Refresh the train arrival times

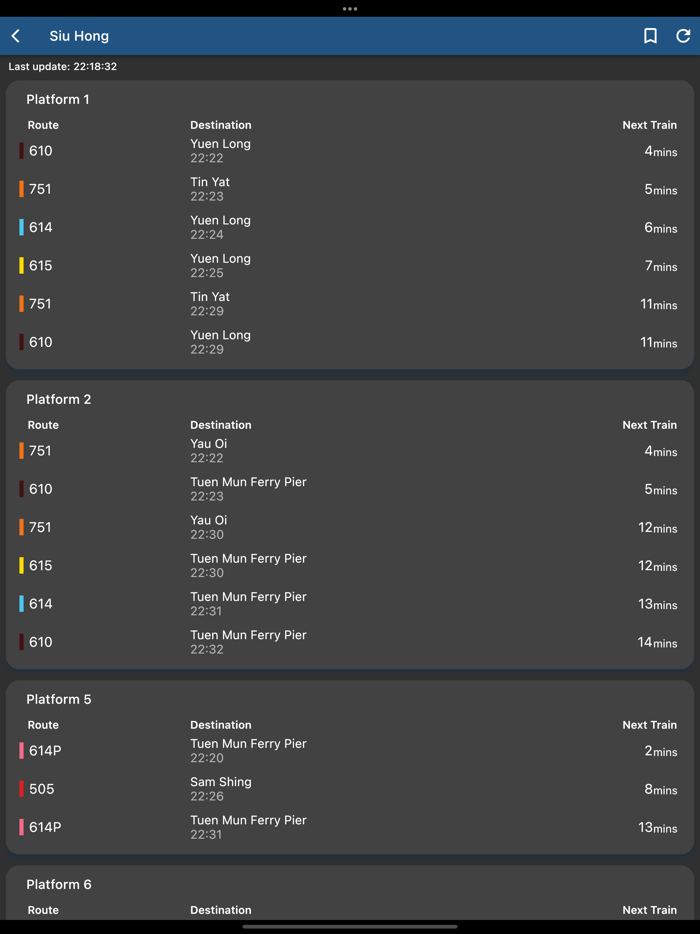click(683, 36)
